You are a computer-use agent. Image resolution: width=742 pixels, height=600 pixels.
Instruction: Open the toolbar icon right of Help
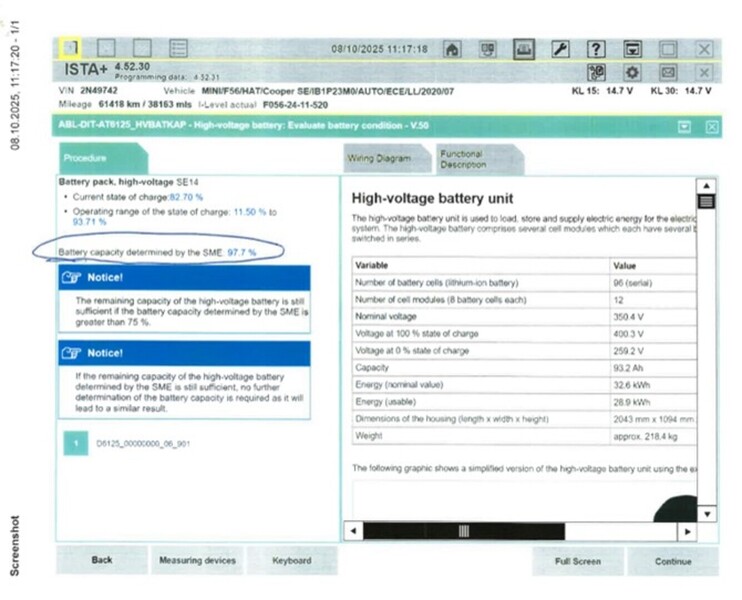pos(632,48)
